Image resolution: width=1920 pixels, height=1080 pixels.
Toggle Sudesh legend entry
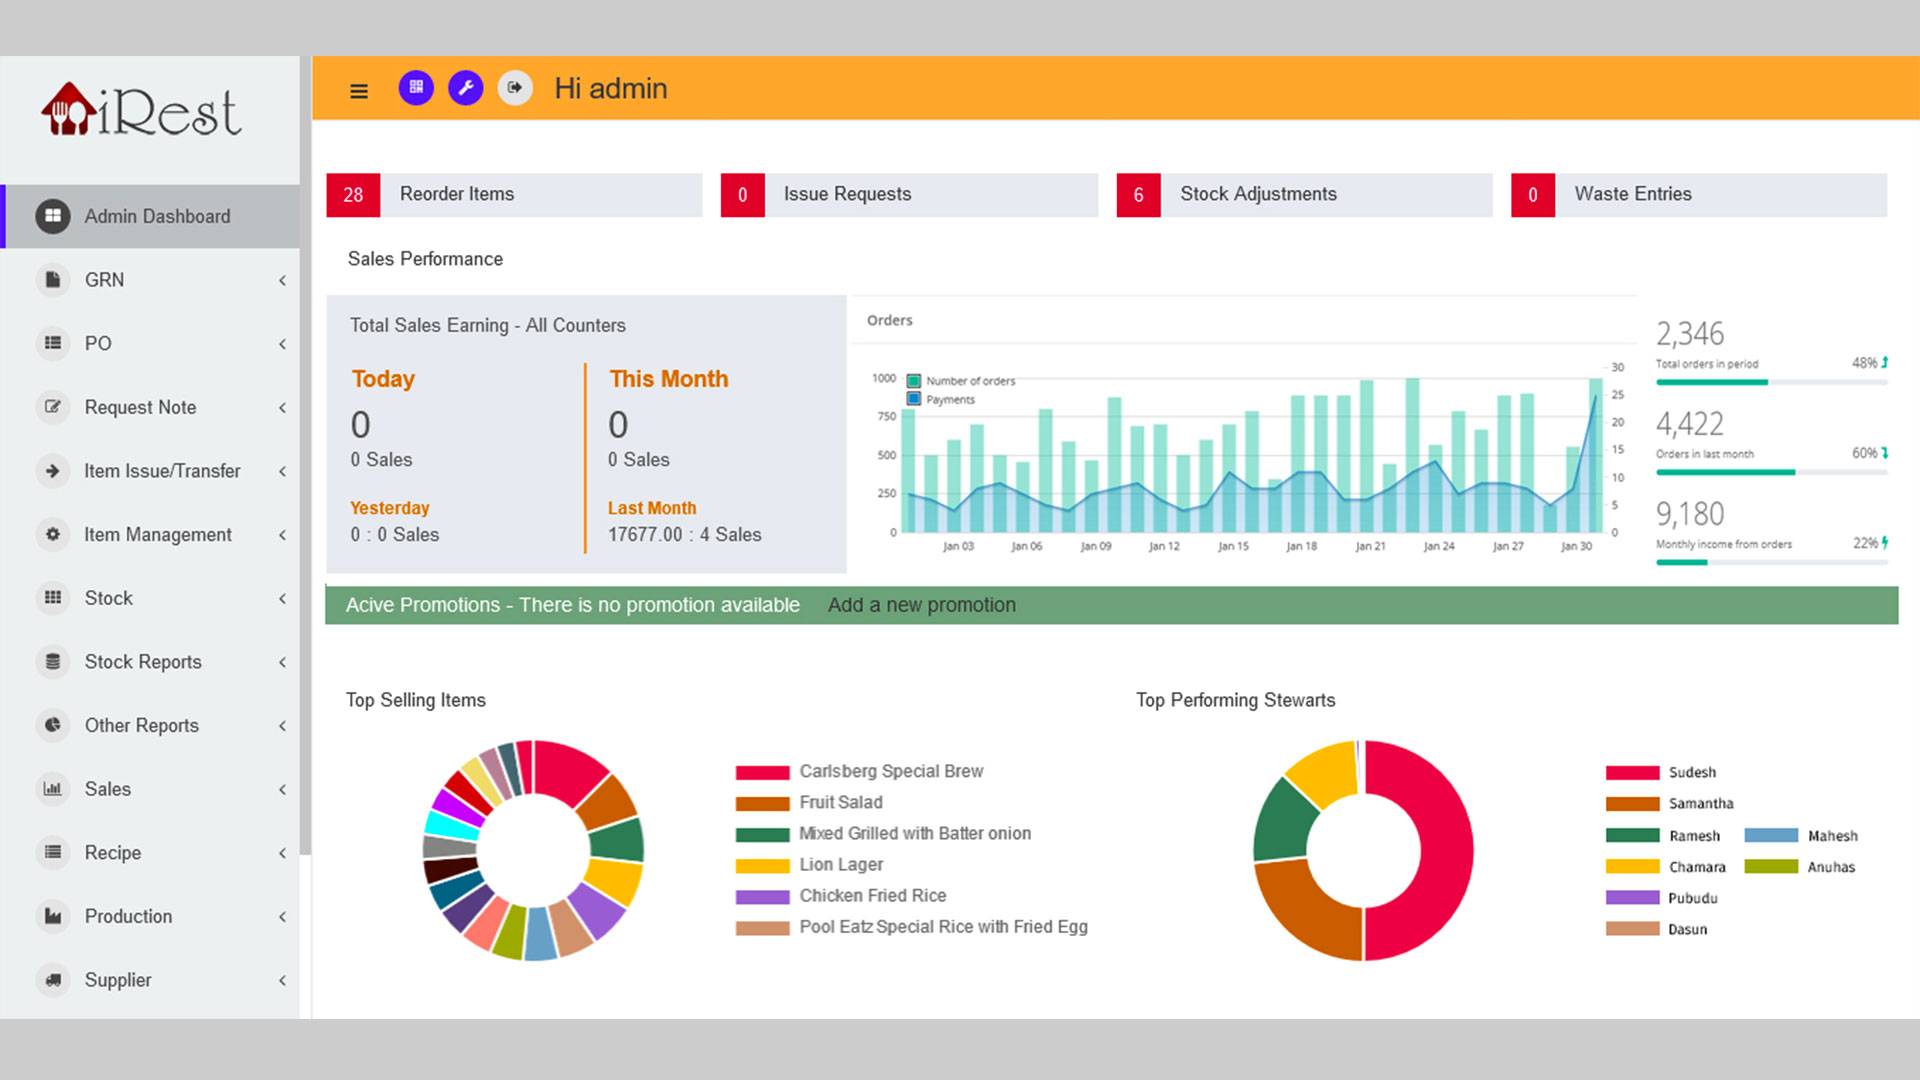point(1661,772)
